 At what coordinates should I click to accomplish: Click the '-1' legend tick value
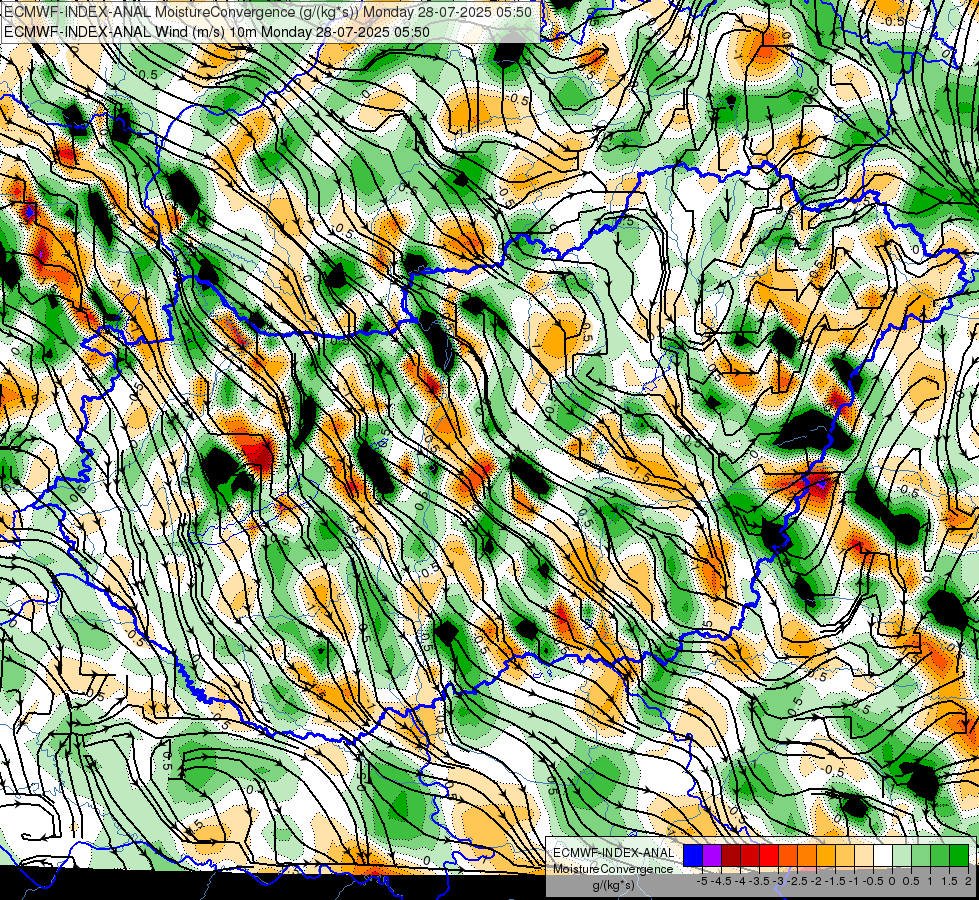click(854, 881)
